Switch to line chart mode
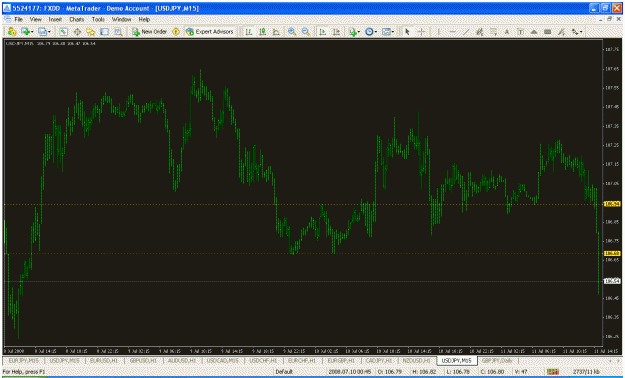 pos(276,32)
